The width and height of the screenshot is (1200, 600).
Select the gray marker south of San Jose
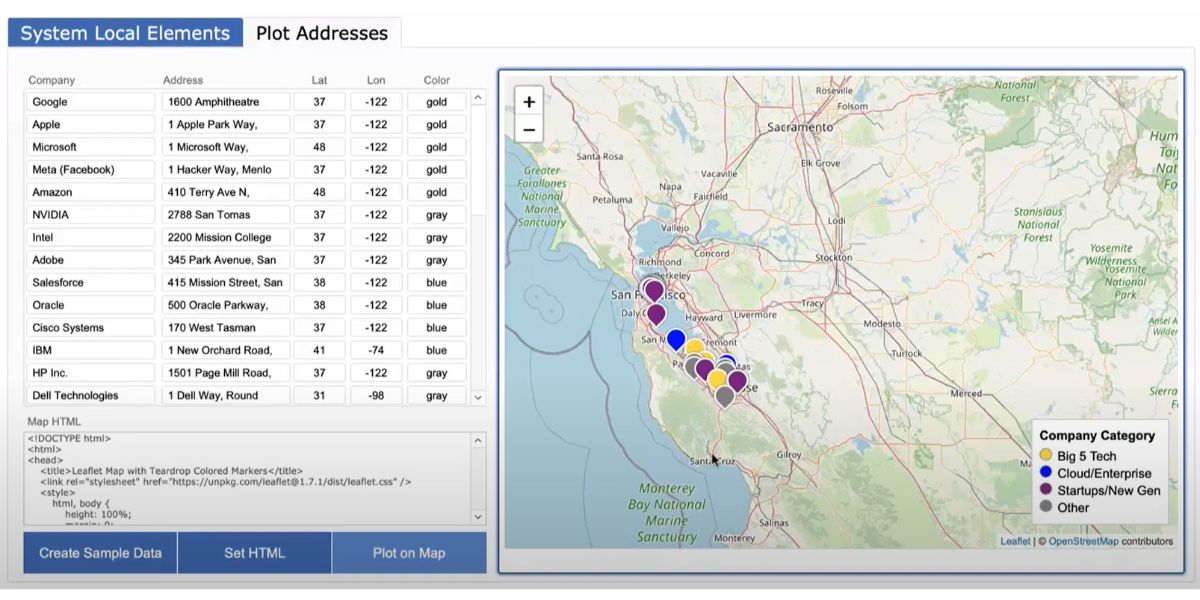(722, 395)
